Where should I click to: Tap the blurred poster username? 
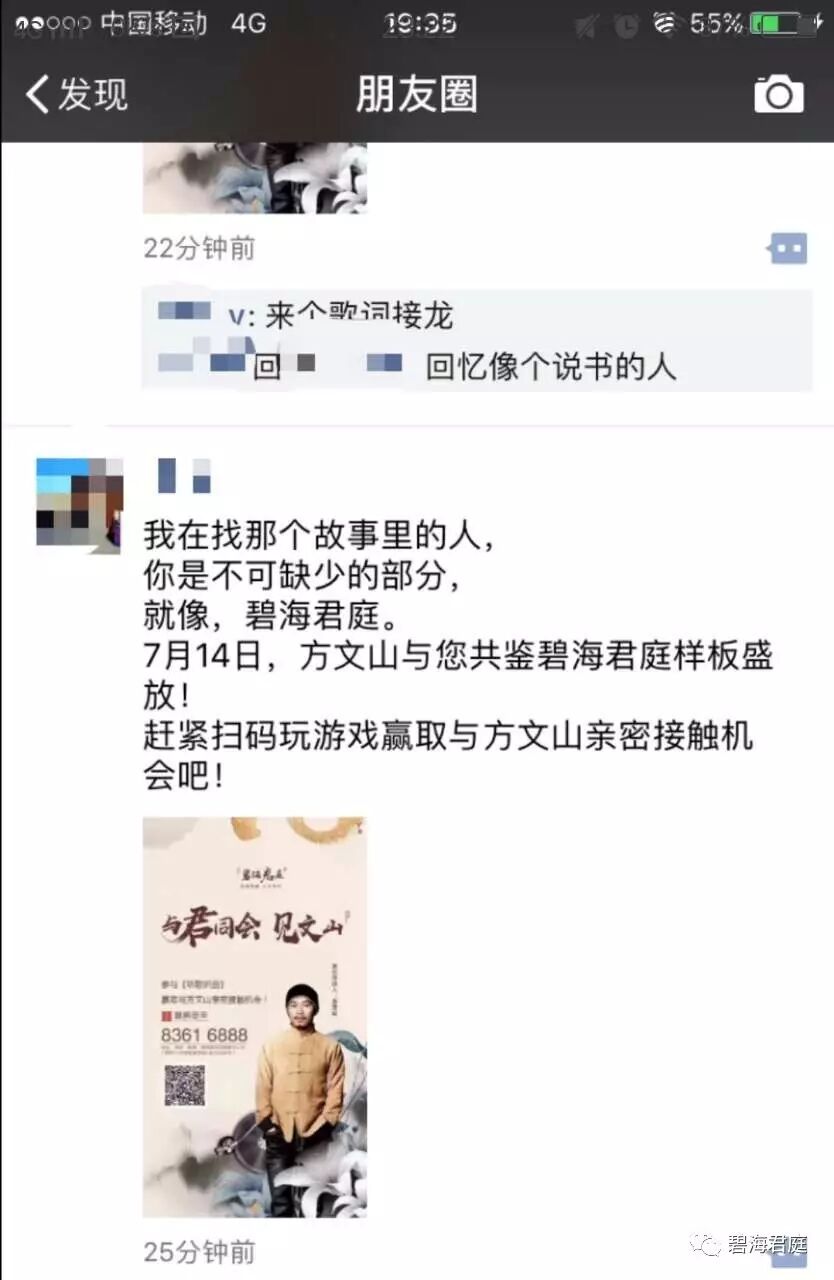pos(185,476)
